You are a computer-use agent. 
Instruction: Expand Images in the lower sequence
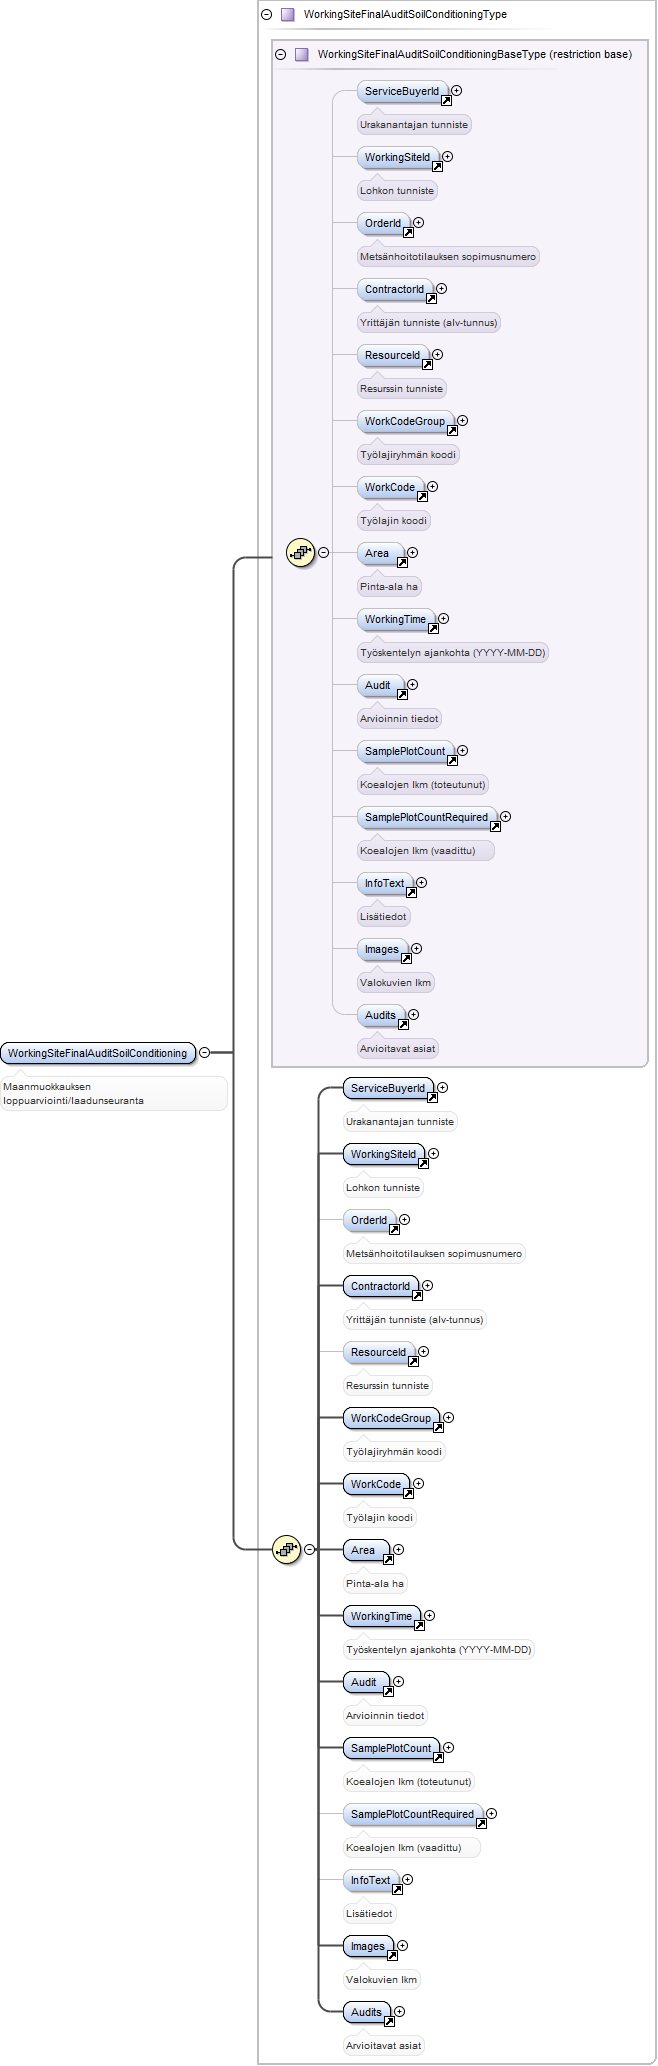click(x=403, y=1946)
